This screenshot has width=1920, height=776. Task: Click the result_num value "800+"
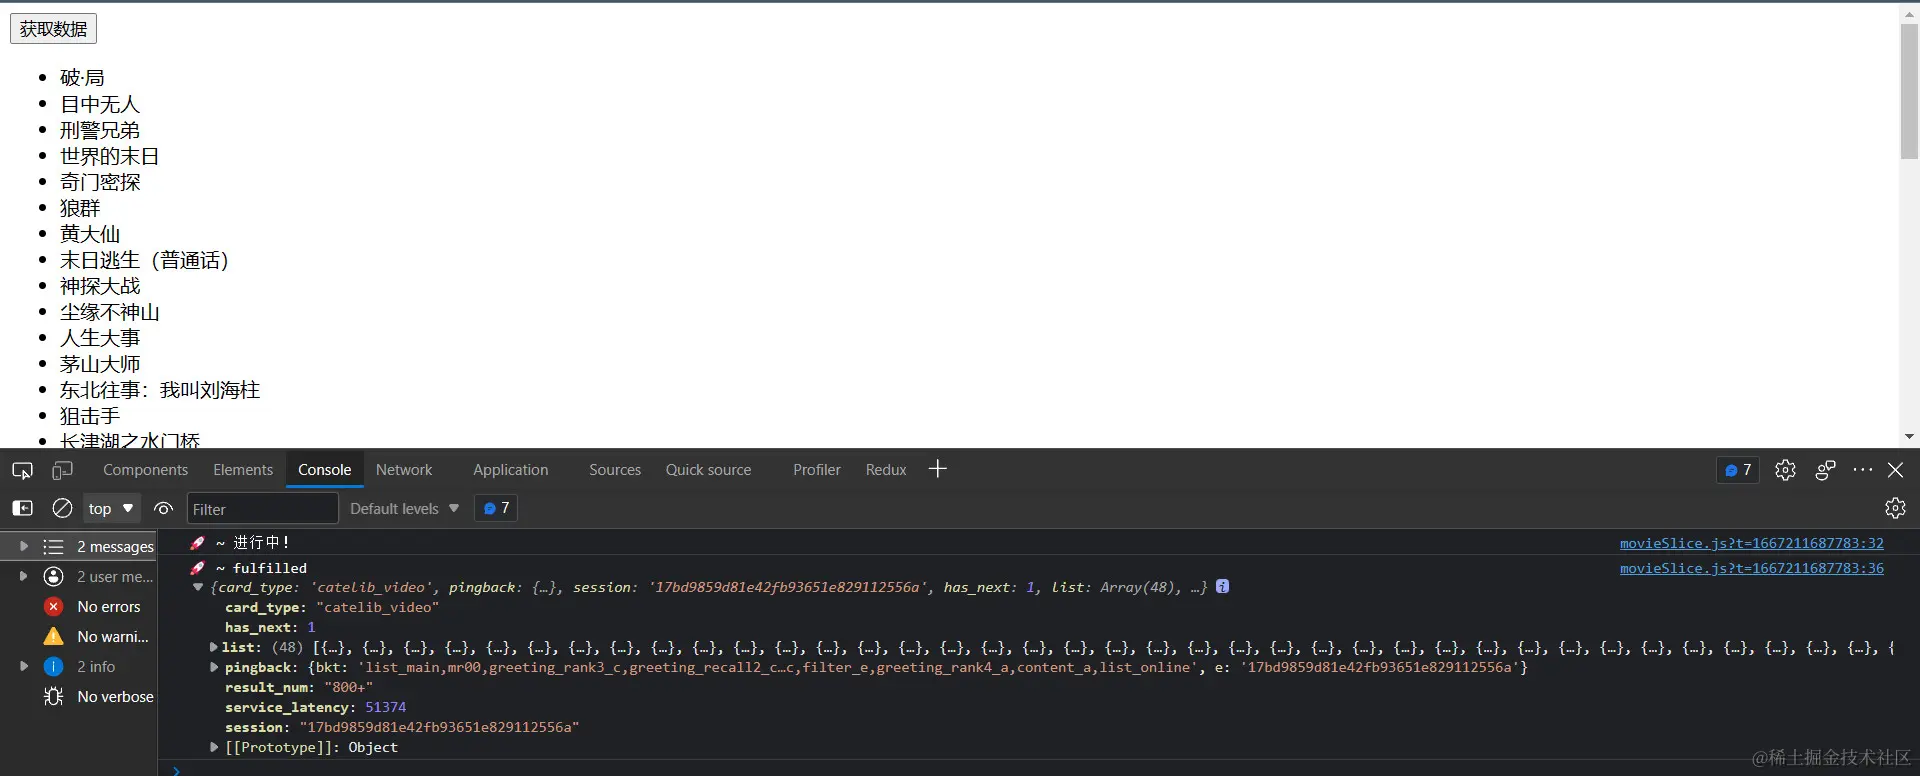(x=348, y=688)
